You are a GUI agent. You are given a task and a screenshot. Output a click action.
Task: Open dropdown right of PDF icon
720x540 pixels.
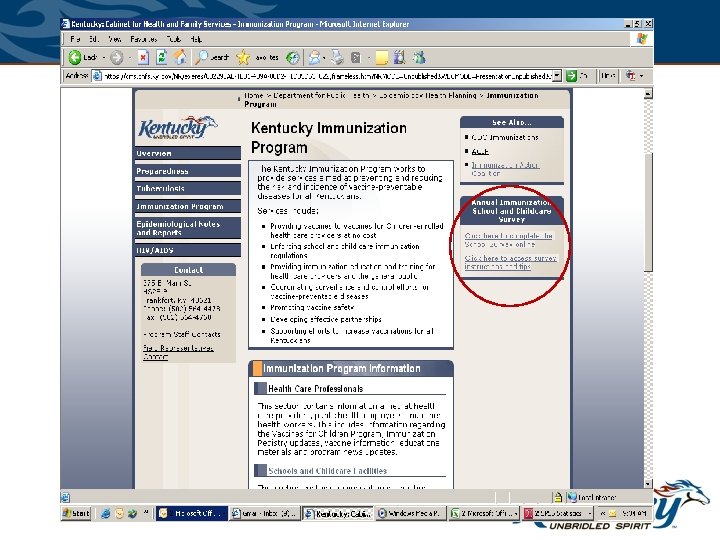(x=641, y=76)
